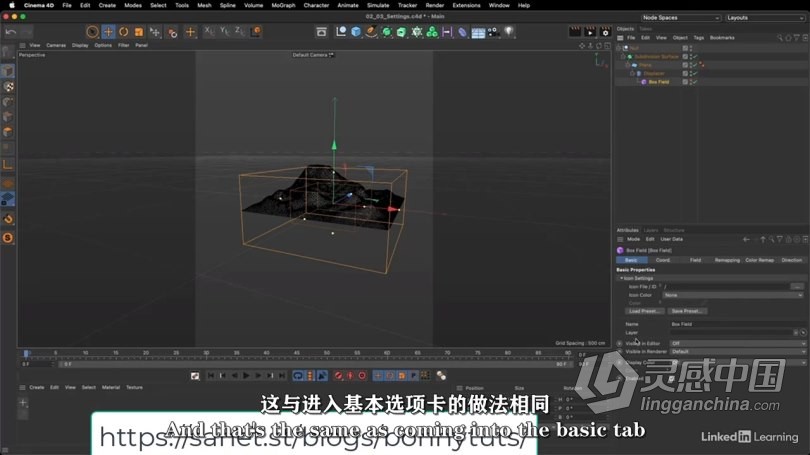810x455 pixels.
Task: Click the S workplane icon in sidebar
Action: coord(8,238)
